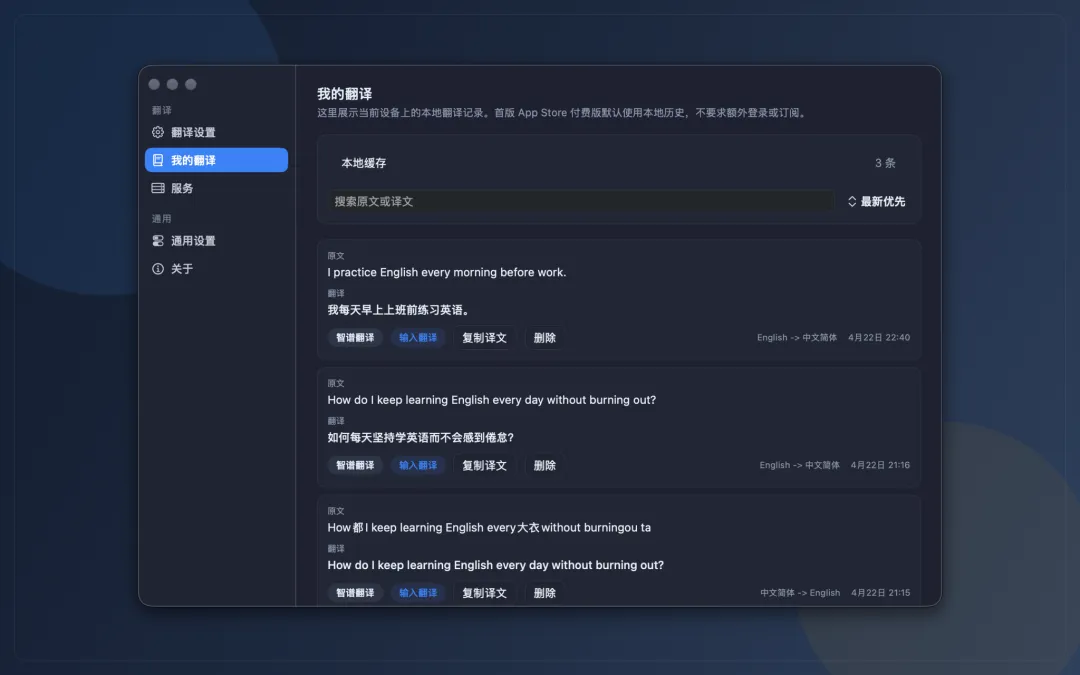Click the gear icon beside 翻译设置
Screen dimensions: 1080x675
point(158,132)
